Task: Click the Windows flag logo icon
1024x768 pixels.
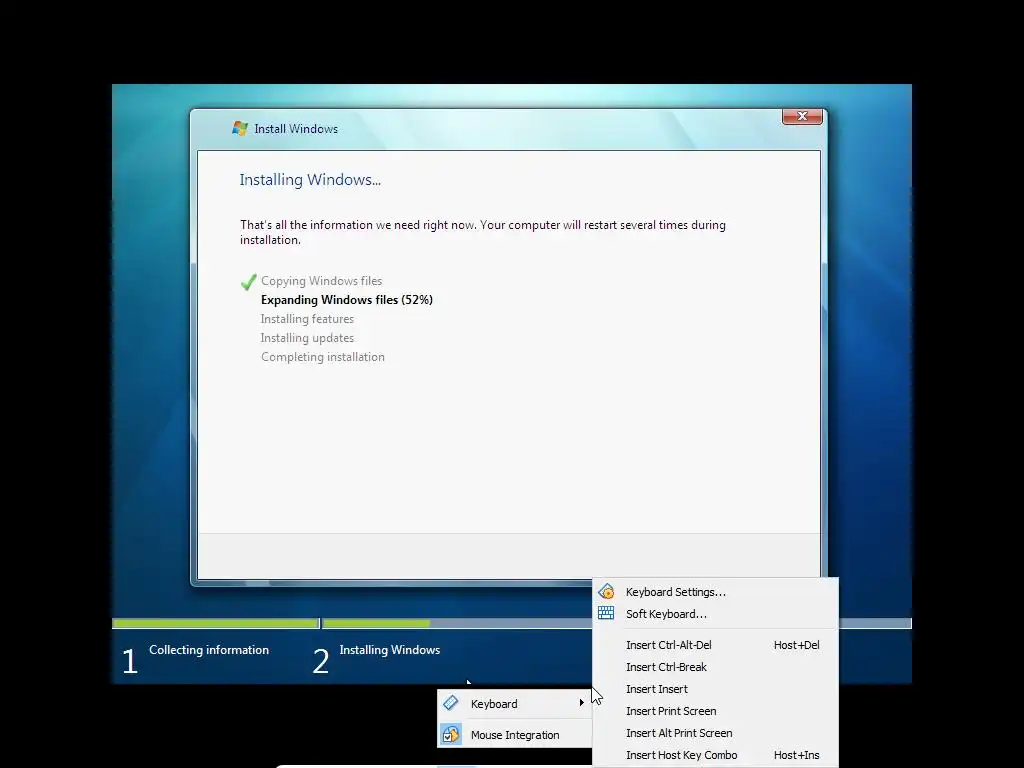Action: pos(240,128)
